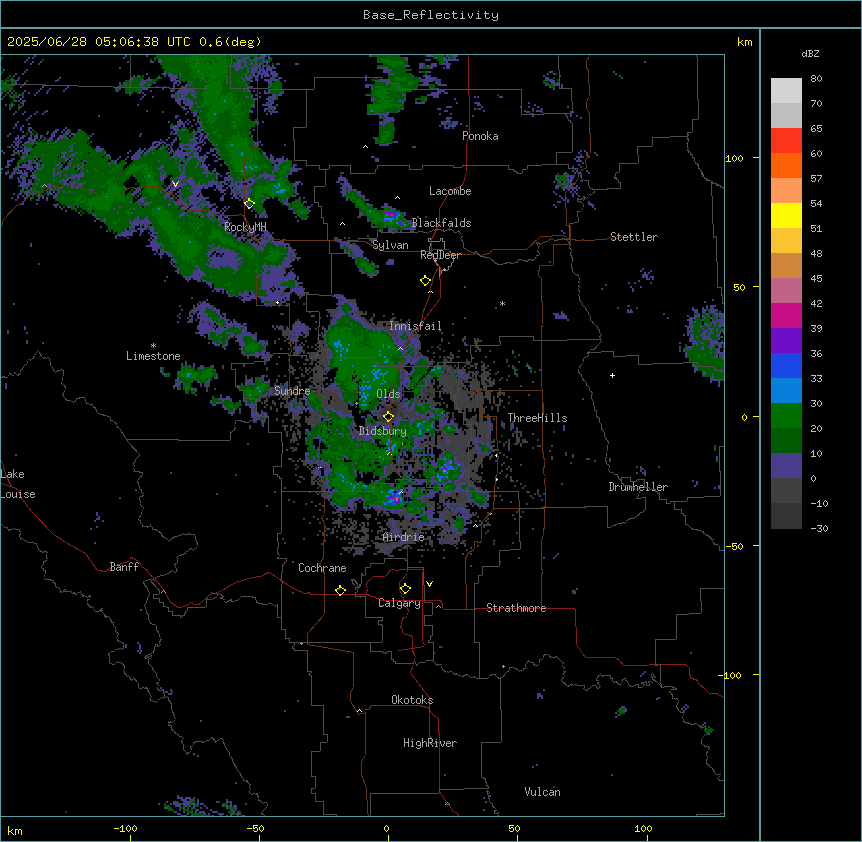Click the Drumheller label
The width and height of the screenshot is (862, 842).
(638, 487)
